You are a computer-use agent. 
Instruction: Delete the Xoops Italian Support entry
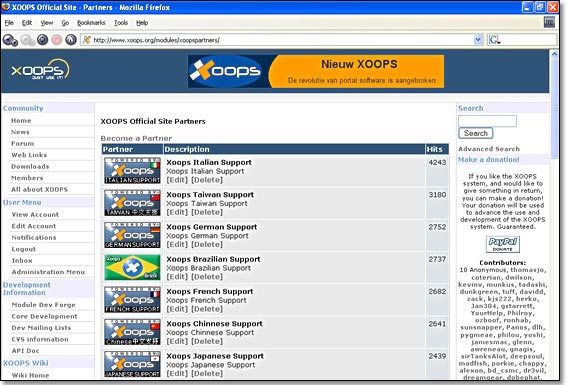[x=207, y=180]
